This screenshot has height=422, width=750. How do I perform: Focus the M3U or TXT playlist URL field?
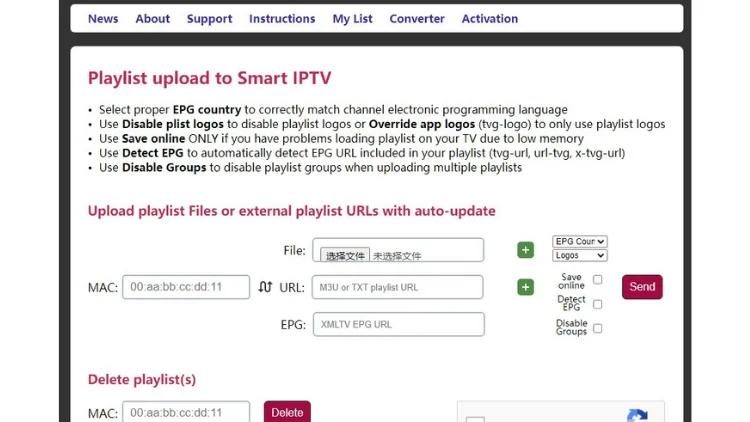397,287
